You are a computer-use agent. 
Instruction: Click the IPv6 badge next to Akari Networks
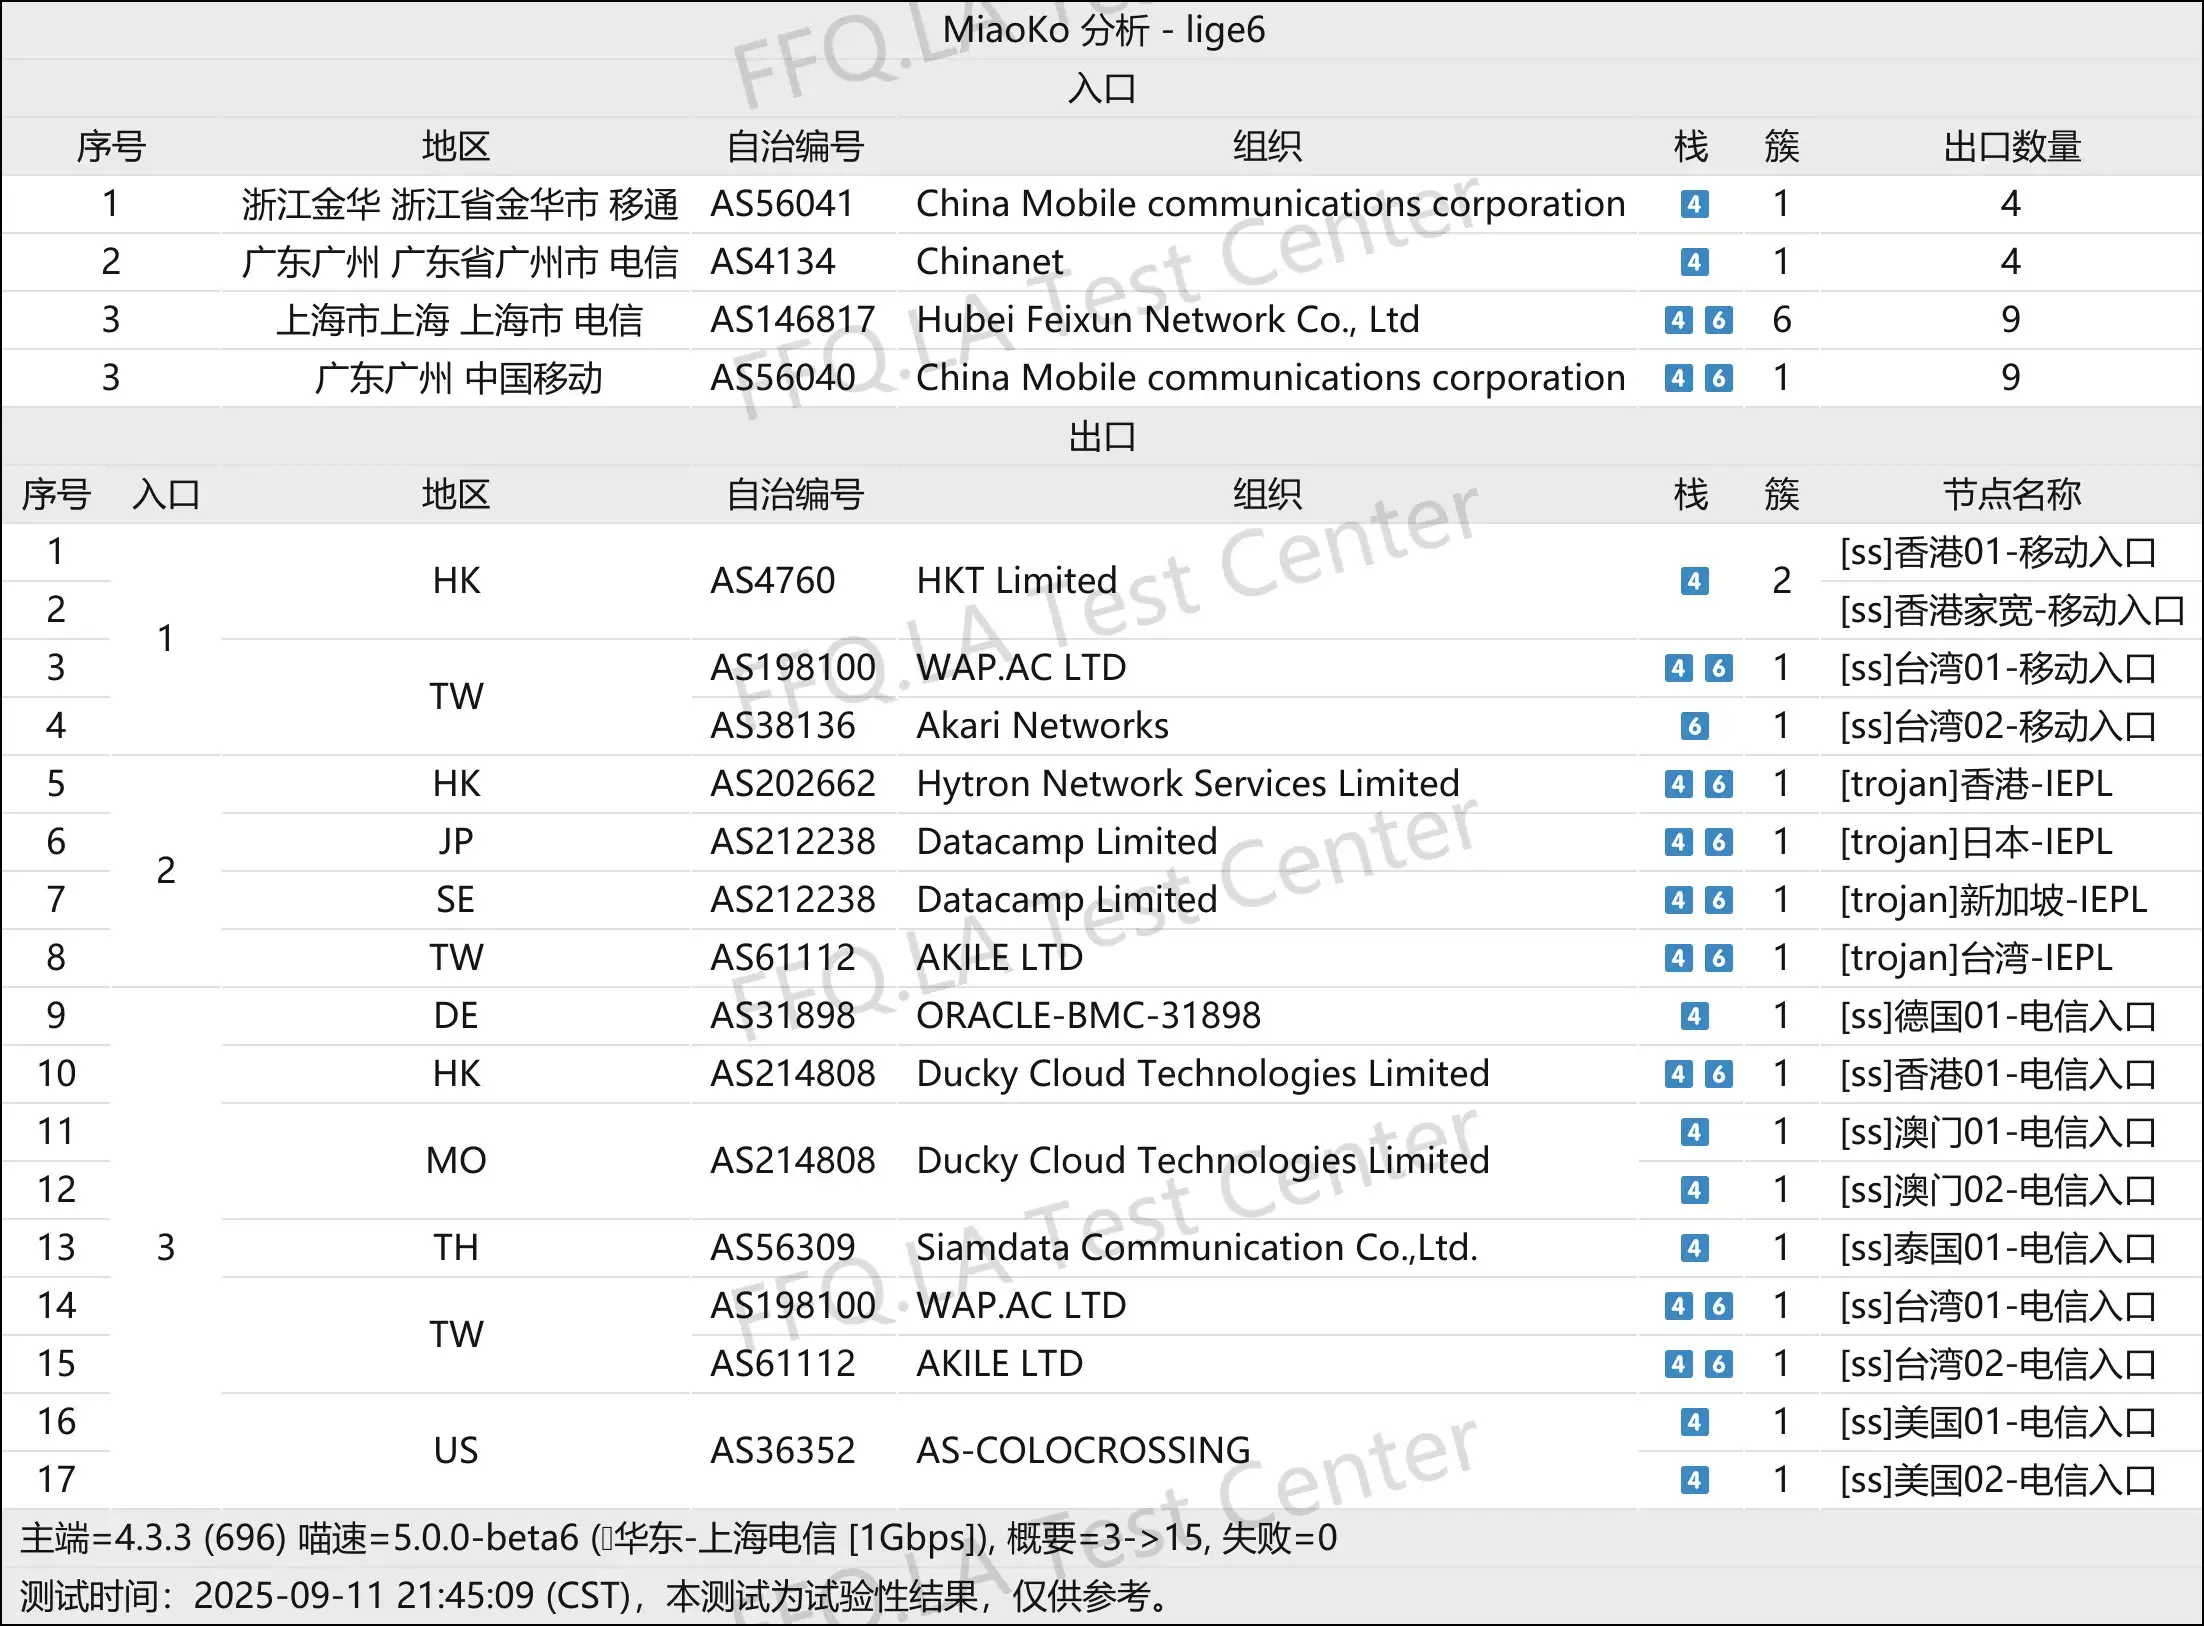point(1694,726)
